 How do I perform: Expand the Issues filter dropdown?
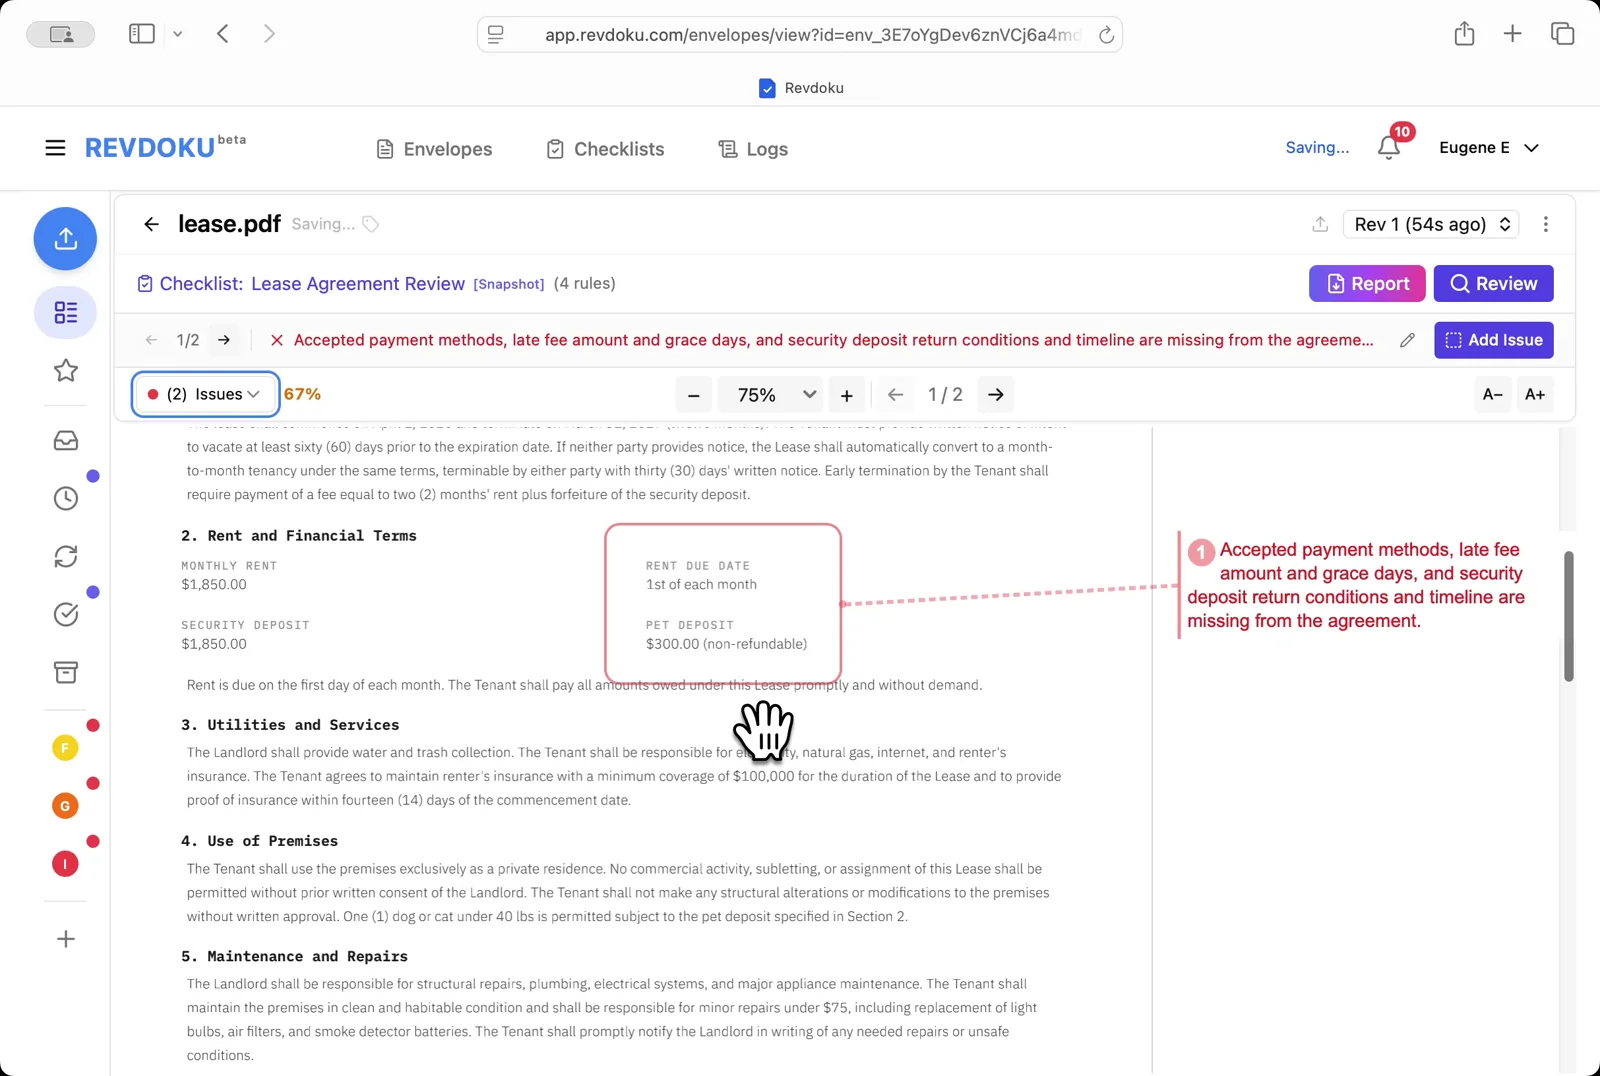(205, 394)
